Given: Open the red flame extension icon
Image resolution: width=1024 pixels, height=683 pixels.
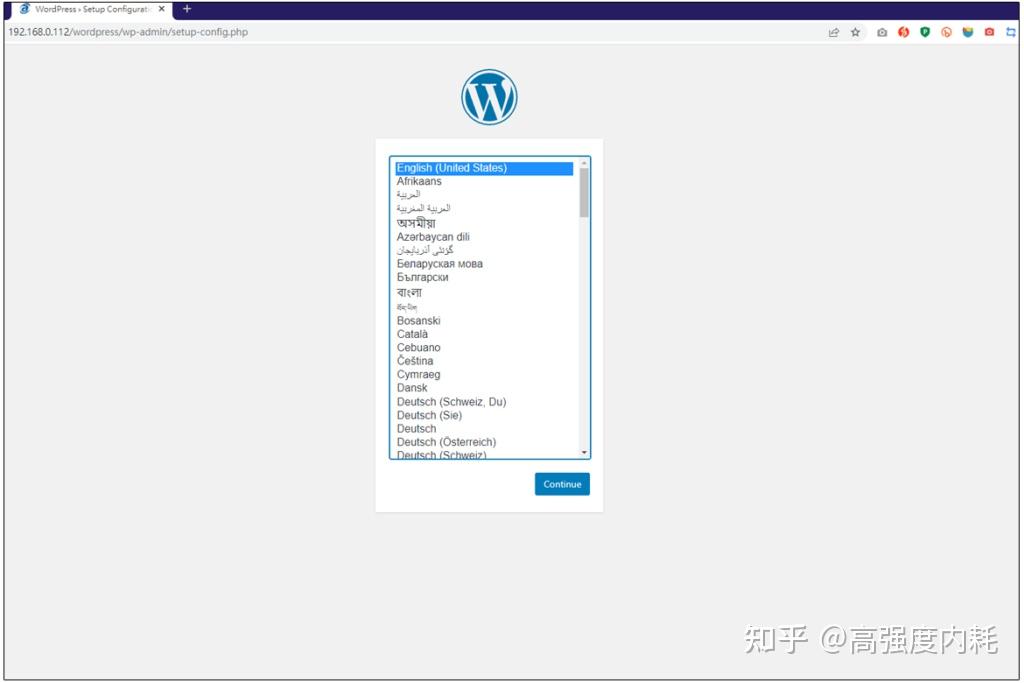Looking at the screenshot, I should 904,32.
